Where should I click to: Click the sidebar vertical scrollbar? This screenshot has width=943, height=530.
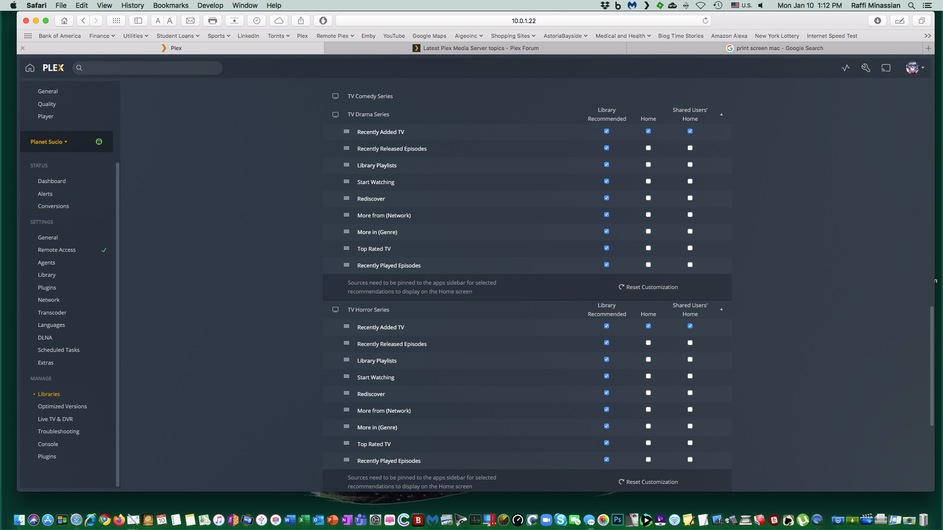coord(117,324)
